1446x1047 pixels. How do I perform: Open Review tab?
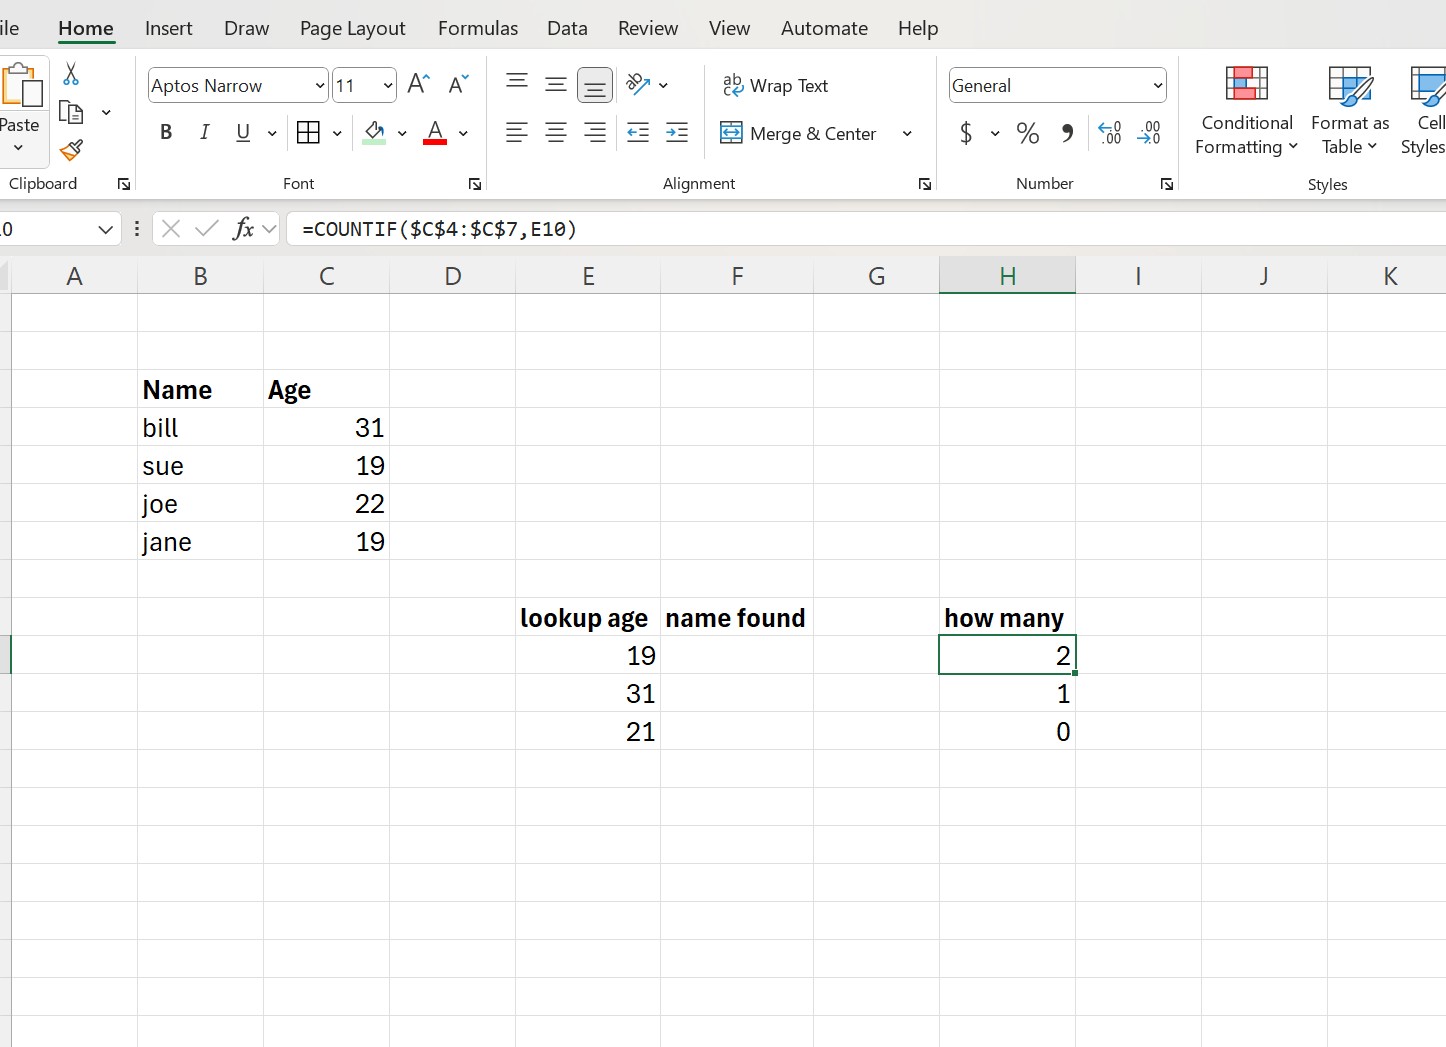tap(648, 28)
